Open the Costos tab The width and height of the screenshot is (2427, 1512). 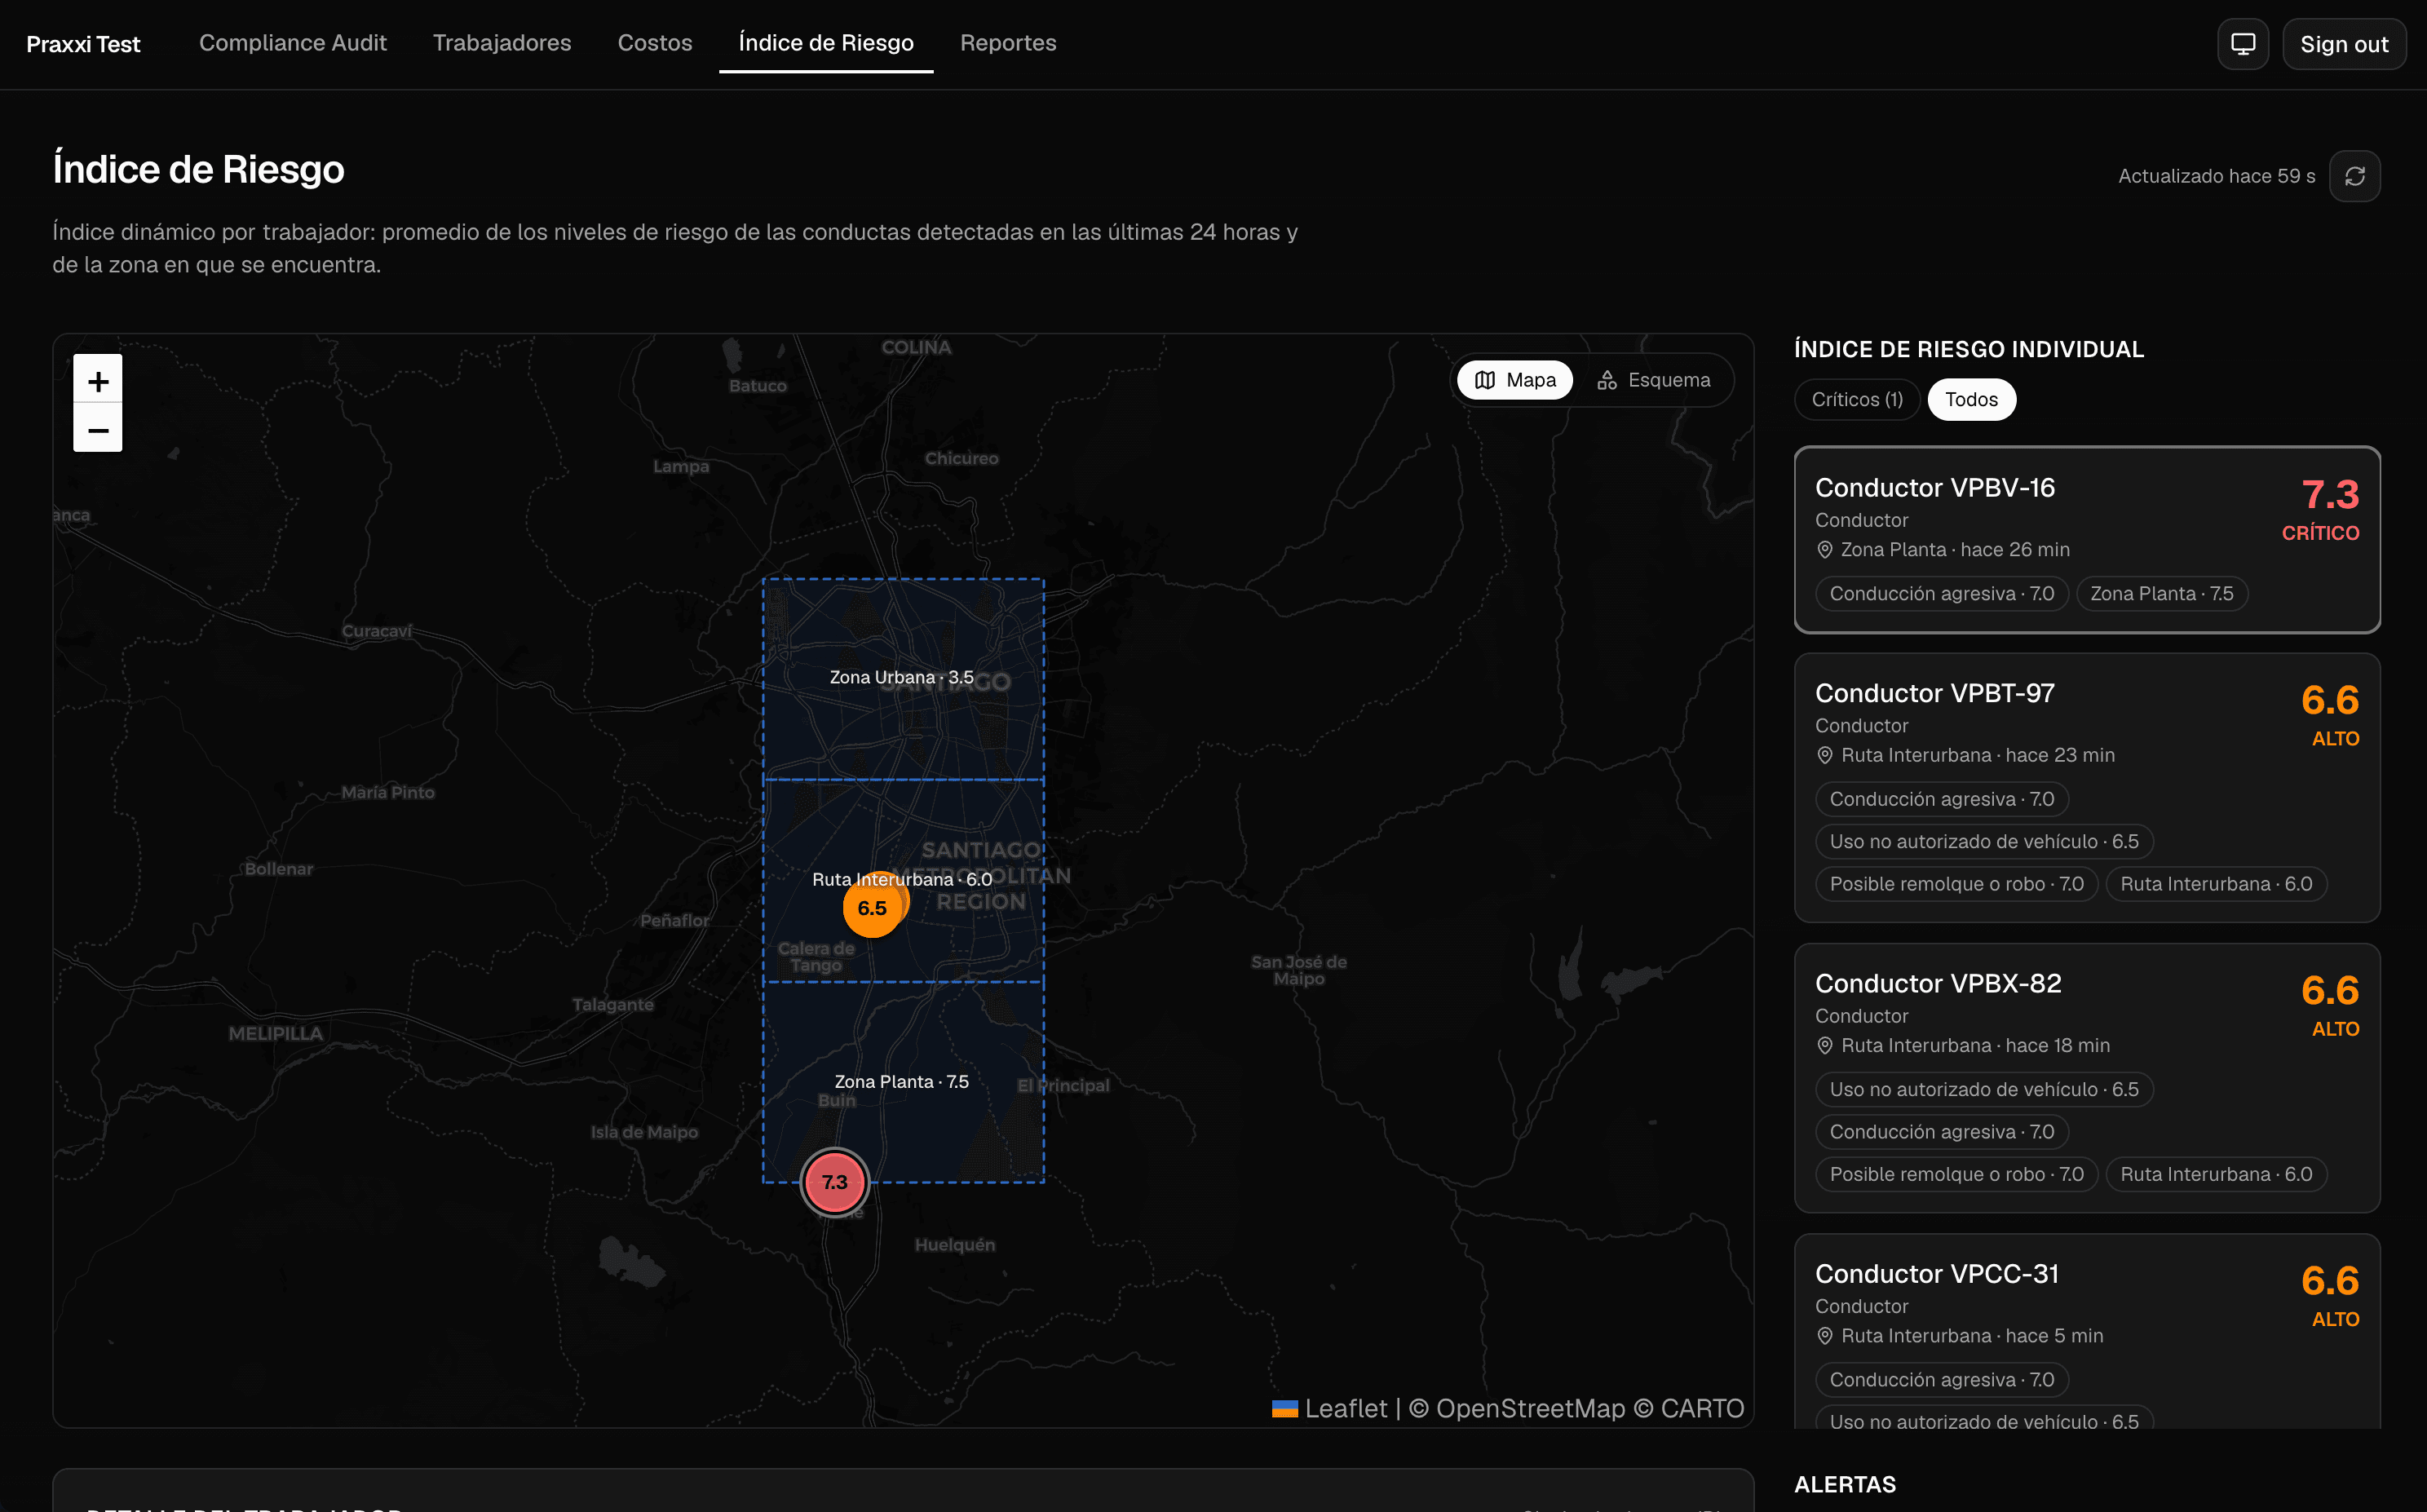pos(655,43)
